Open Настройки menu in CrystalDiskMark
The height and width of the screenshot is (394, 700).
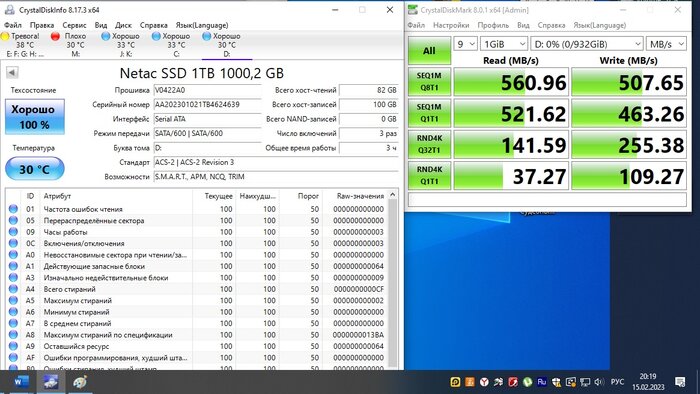[451, 25]
